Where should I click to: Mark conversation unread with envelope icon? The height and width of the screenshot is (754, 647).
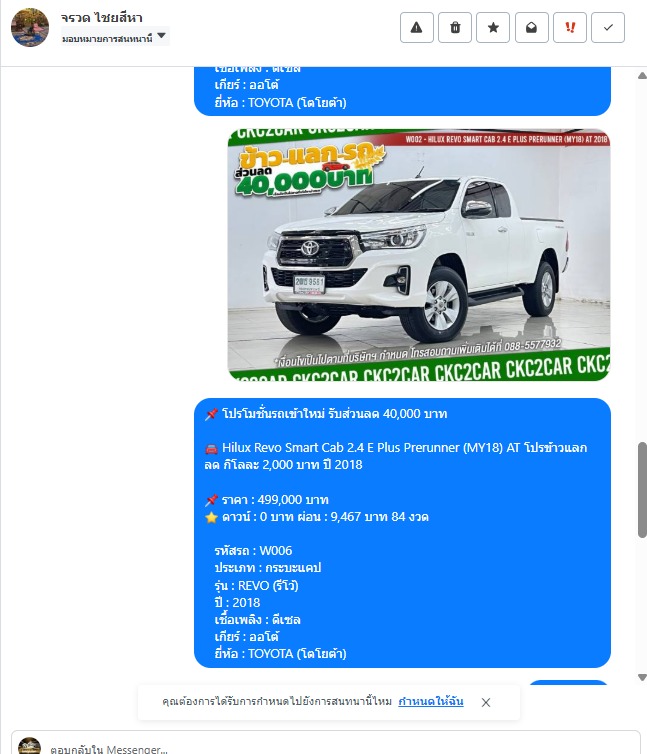pos(532,28)
